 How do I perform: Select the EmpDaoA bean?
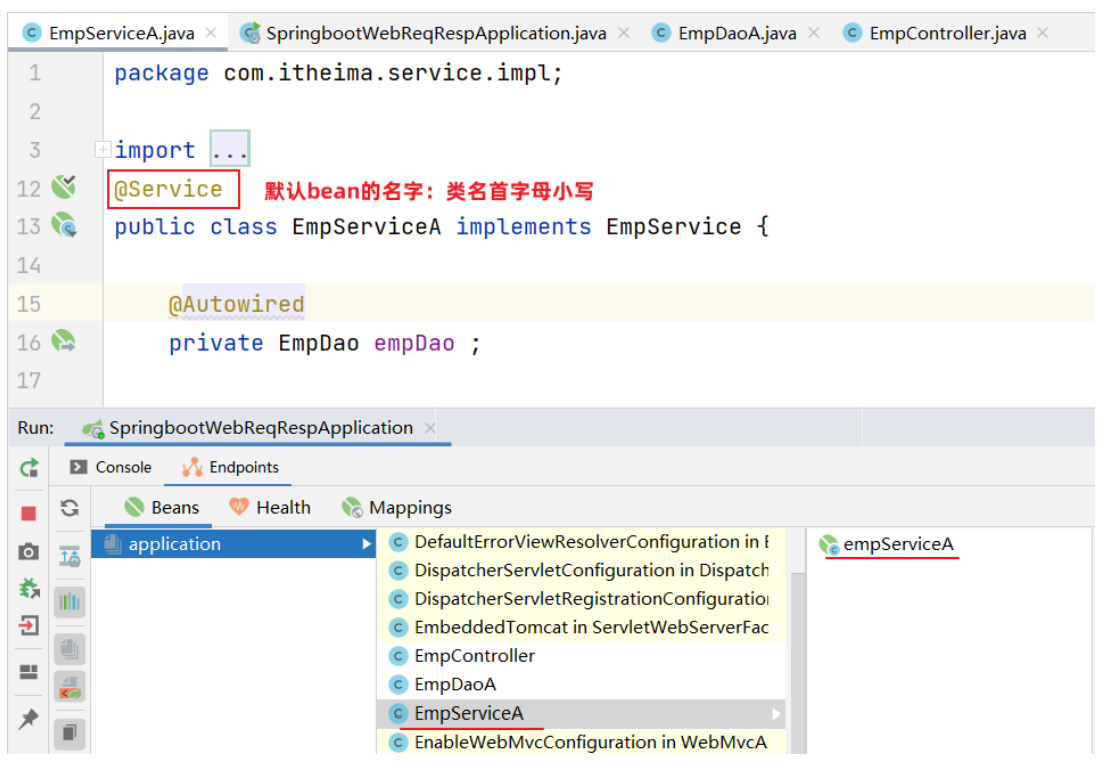click(581, 684)
